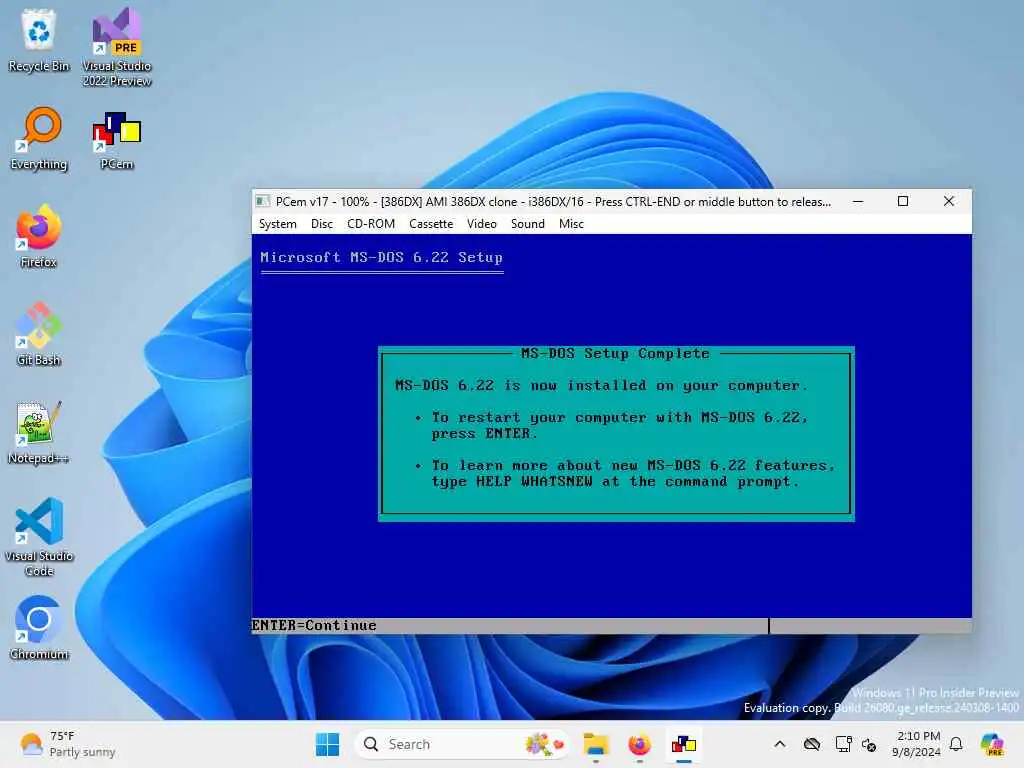Open the System menu in PCem
Image resolution: width=1024 pixels, height=768 pixels.
point(278,224)
